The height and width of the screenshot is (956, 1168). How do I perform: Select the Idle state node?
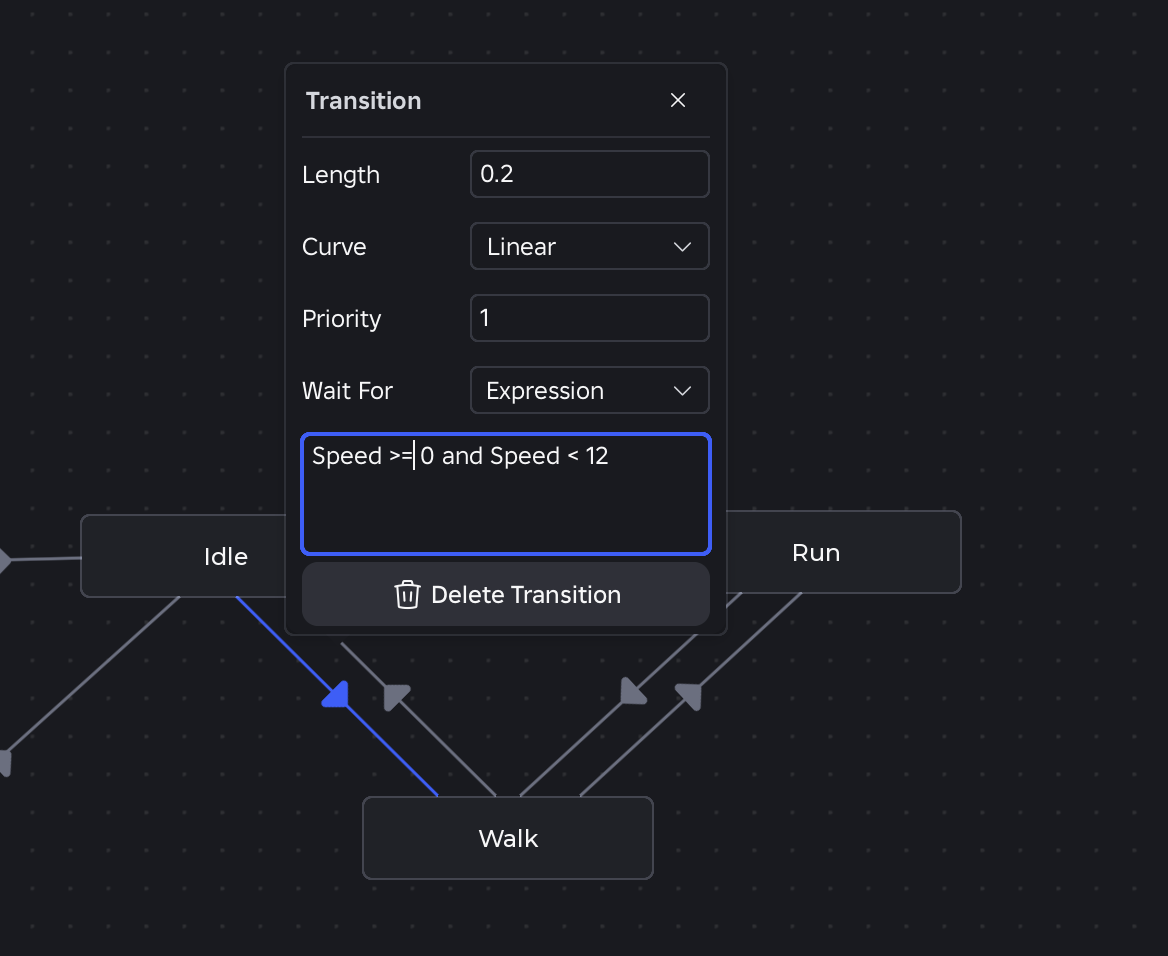(183, 556)
